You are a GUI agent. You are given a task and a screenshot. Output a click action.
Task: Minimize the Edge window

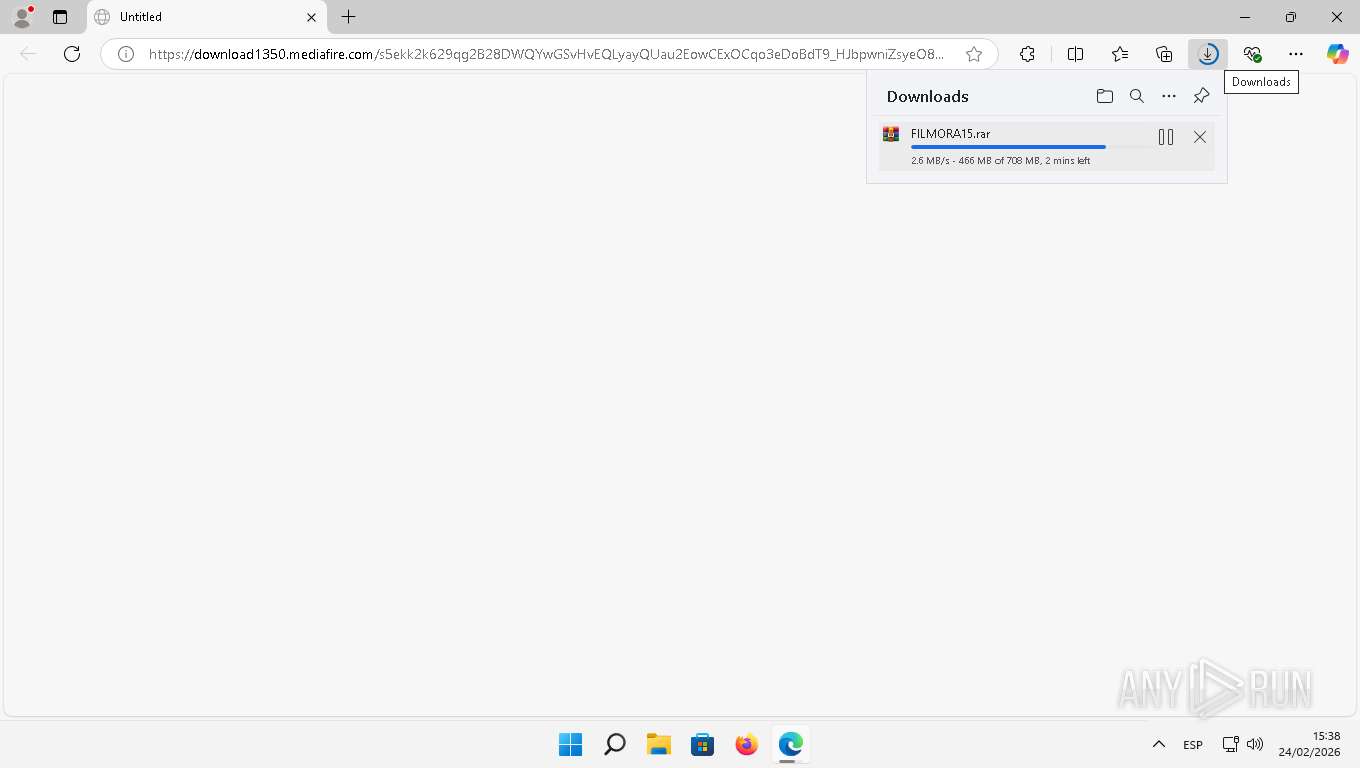pos(1245,17)
